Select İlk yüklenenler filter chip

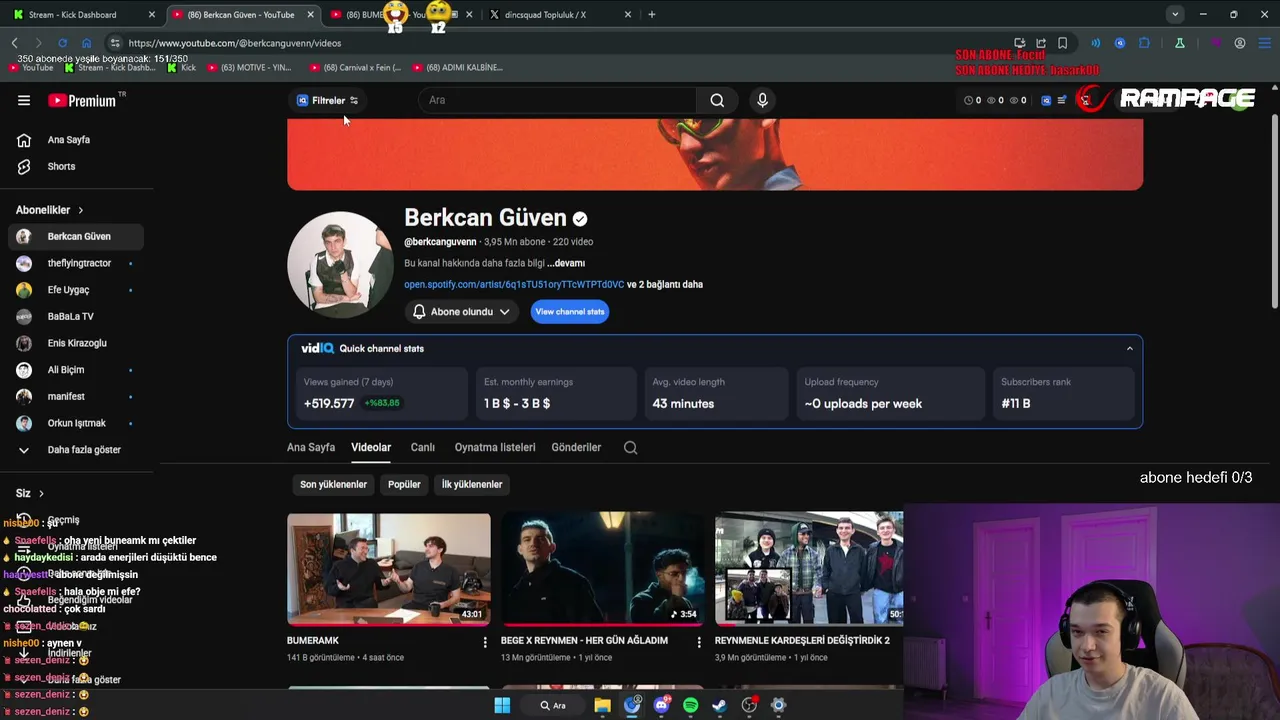click(x=472, y=484)
